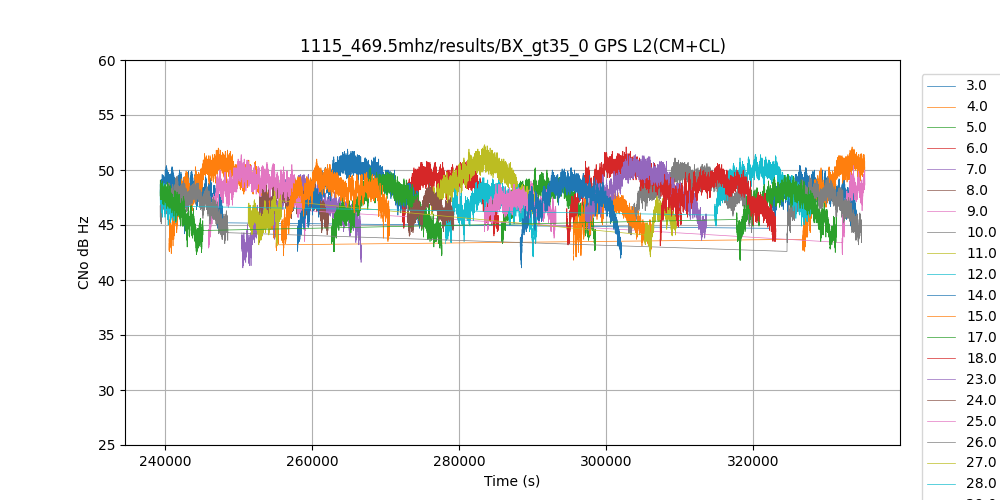The image size is (1000, 500).
Task: Toggle series 10.0 label in legend
Action: click(980, 233)
